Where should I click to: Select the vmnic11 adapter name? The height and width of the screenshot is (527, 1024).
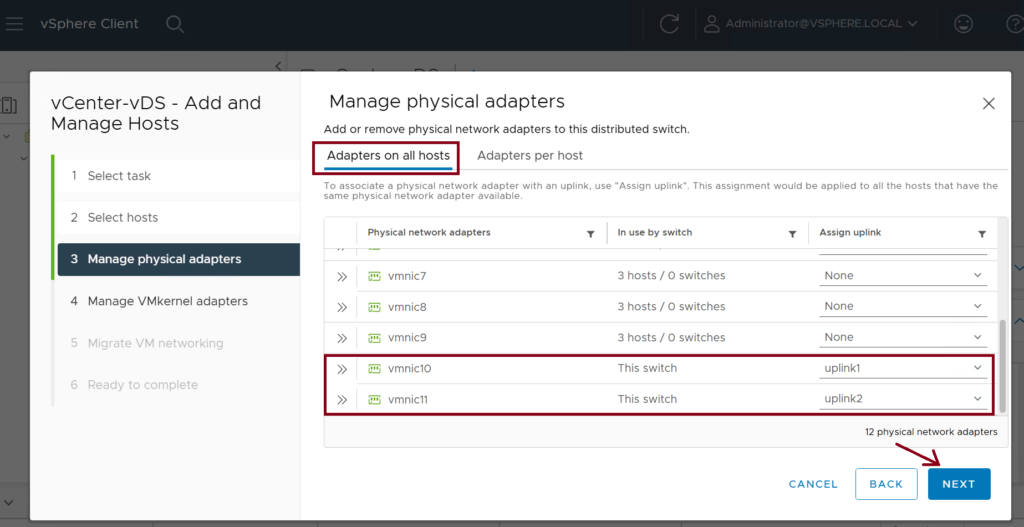(x=409, y=400)
